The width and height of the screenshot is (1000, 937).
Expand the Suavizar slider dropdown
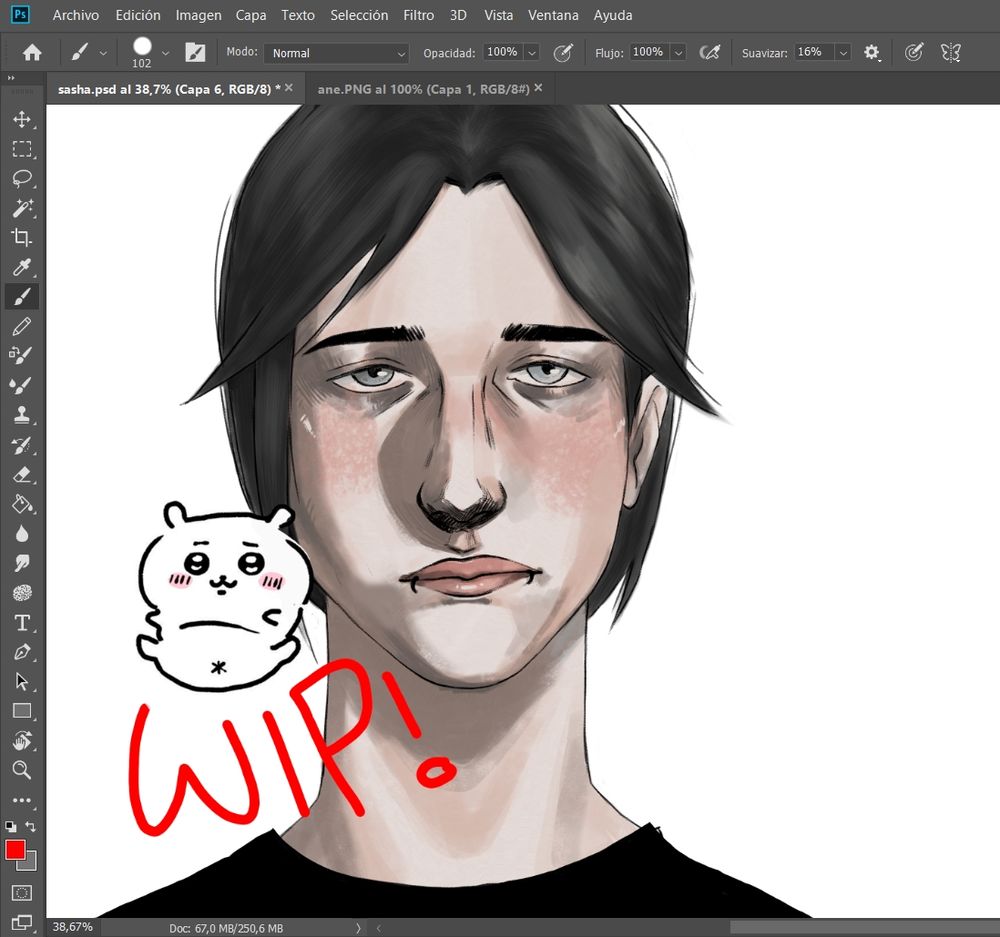pyautogui.click(x=843, y=53)
